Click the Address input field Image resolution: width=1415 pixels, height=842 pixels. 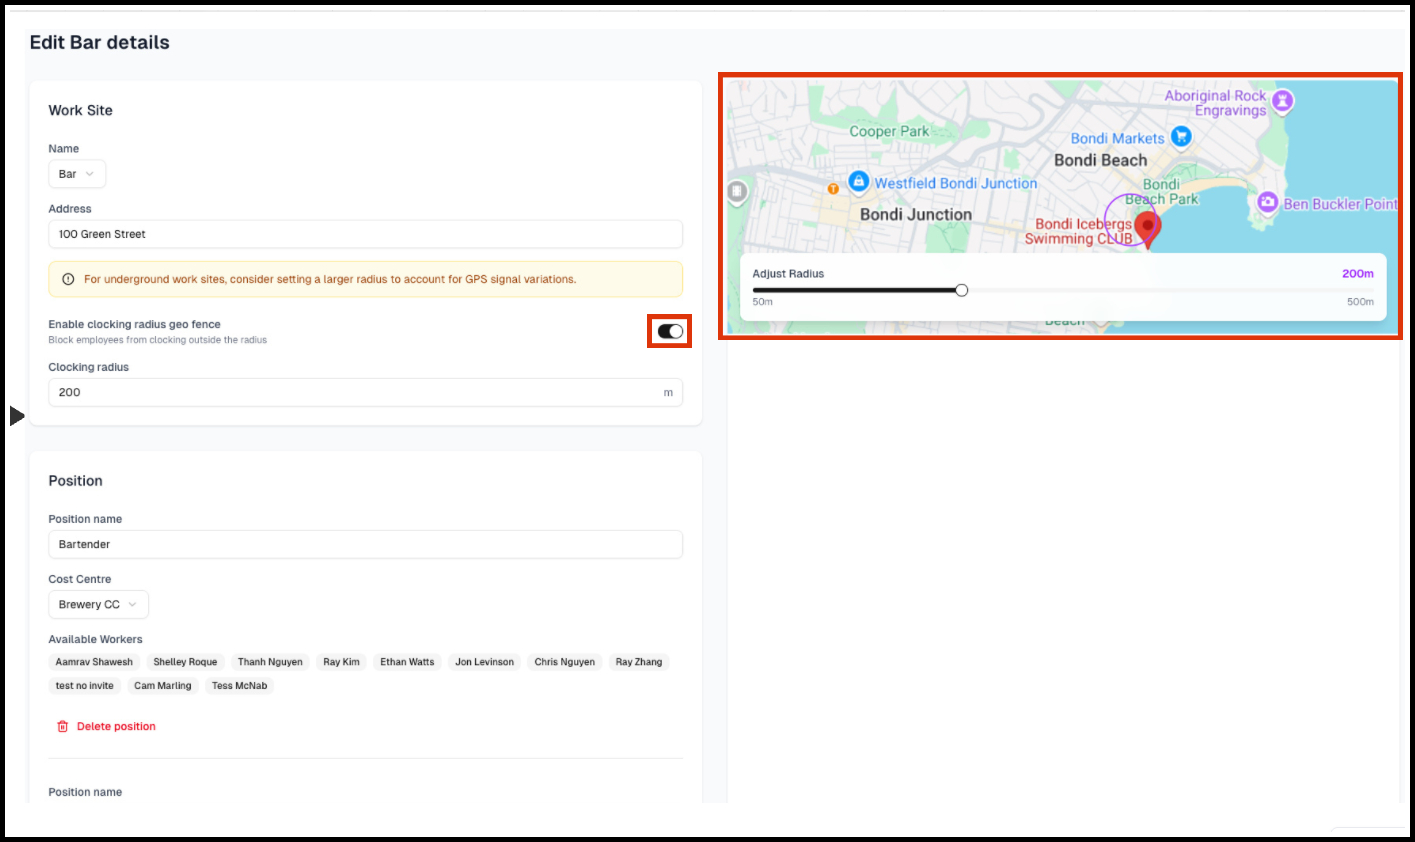pyautogui.click(x=365, y=234)
